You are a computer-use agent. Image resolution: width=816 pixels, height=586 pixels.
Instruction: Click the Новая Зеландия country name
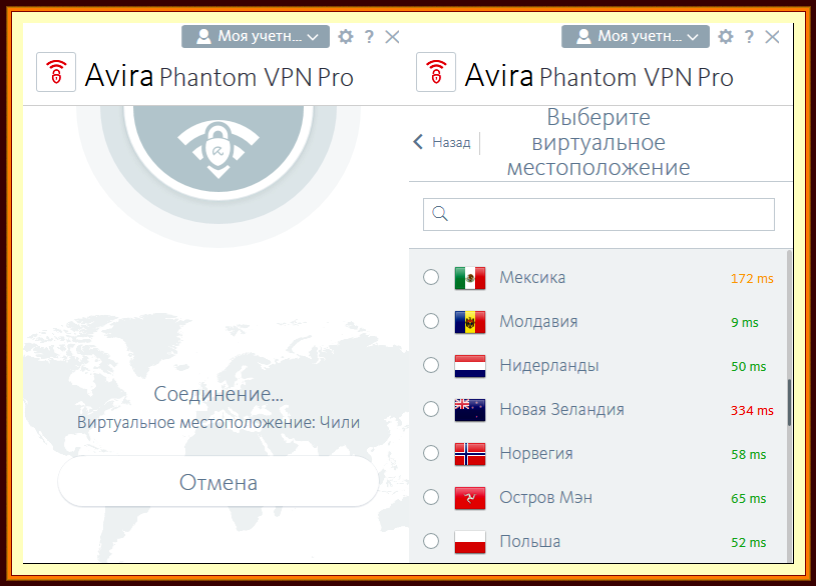click(x=562, y=410)
